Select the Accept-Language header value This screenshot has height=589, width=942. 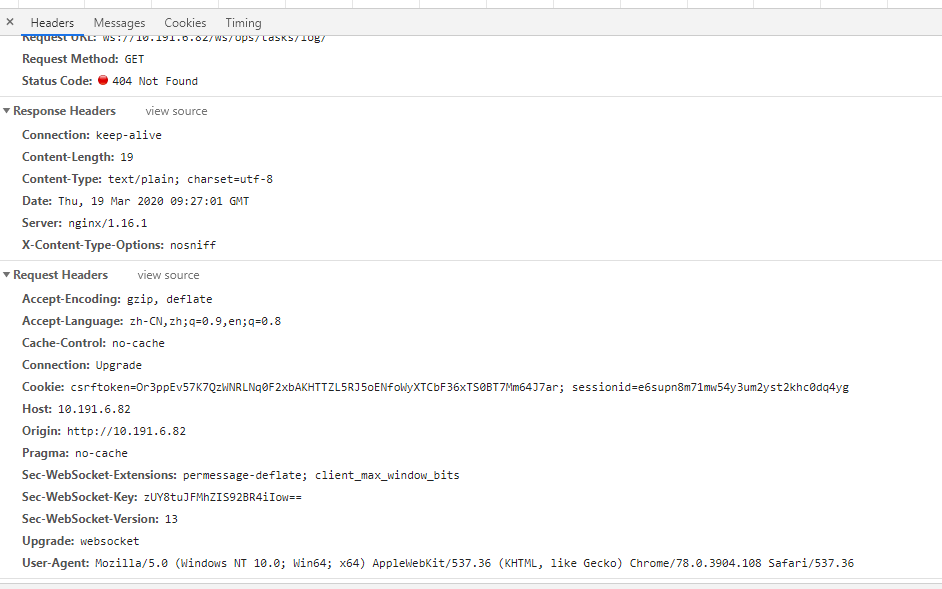(x=205, y=322)
